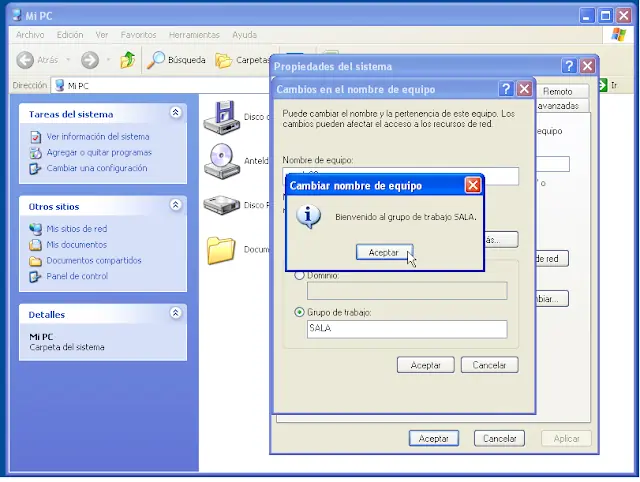Open the Edición menu
This screenshot has width=640, height=482.
70,35
